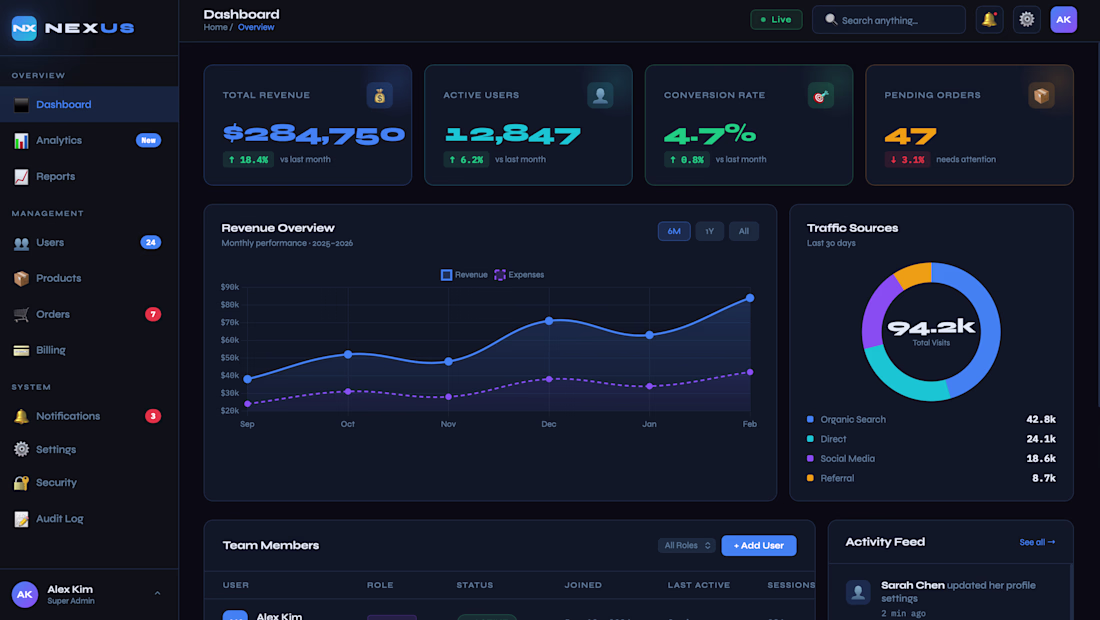Select the All time range
Screen dimensions: 1100x620
point(744,231)
